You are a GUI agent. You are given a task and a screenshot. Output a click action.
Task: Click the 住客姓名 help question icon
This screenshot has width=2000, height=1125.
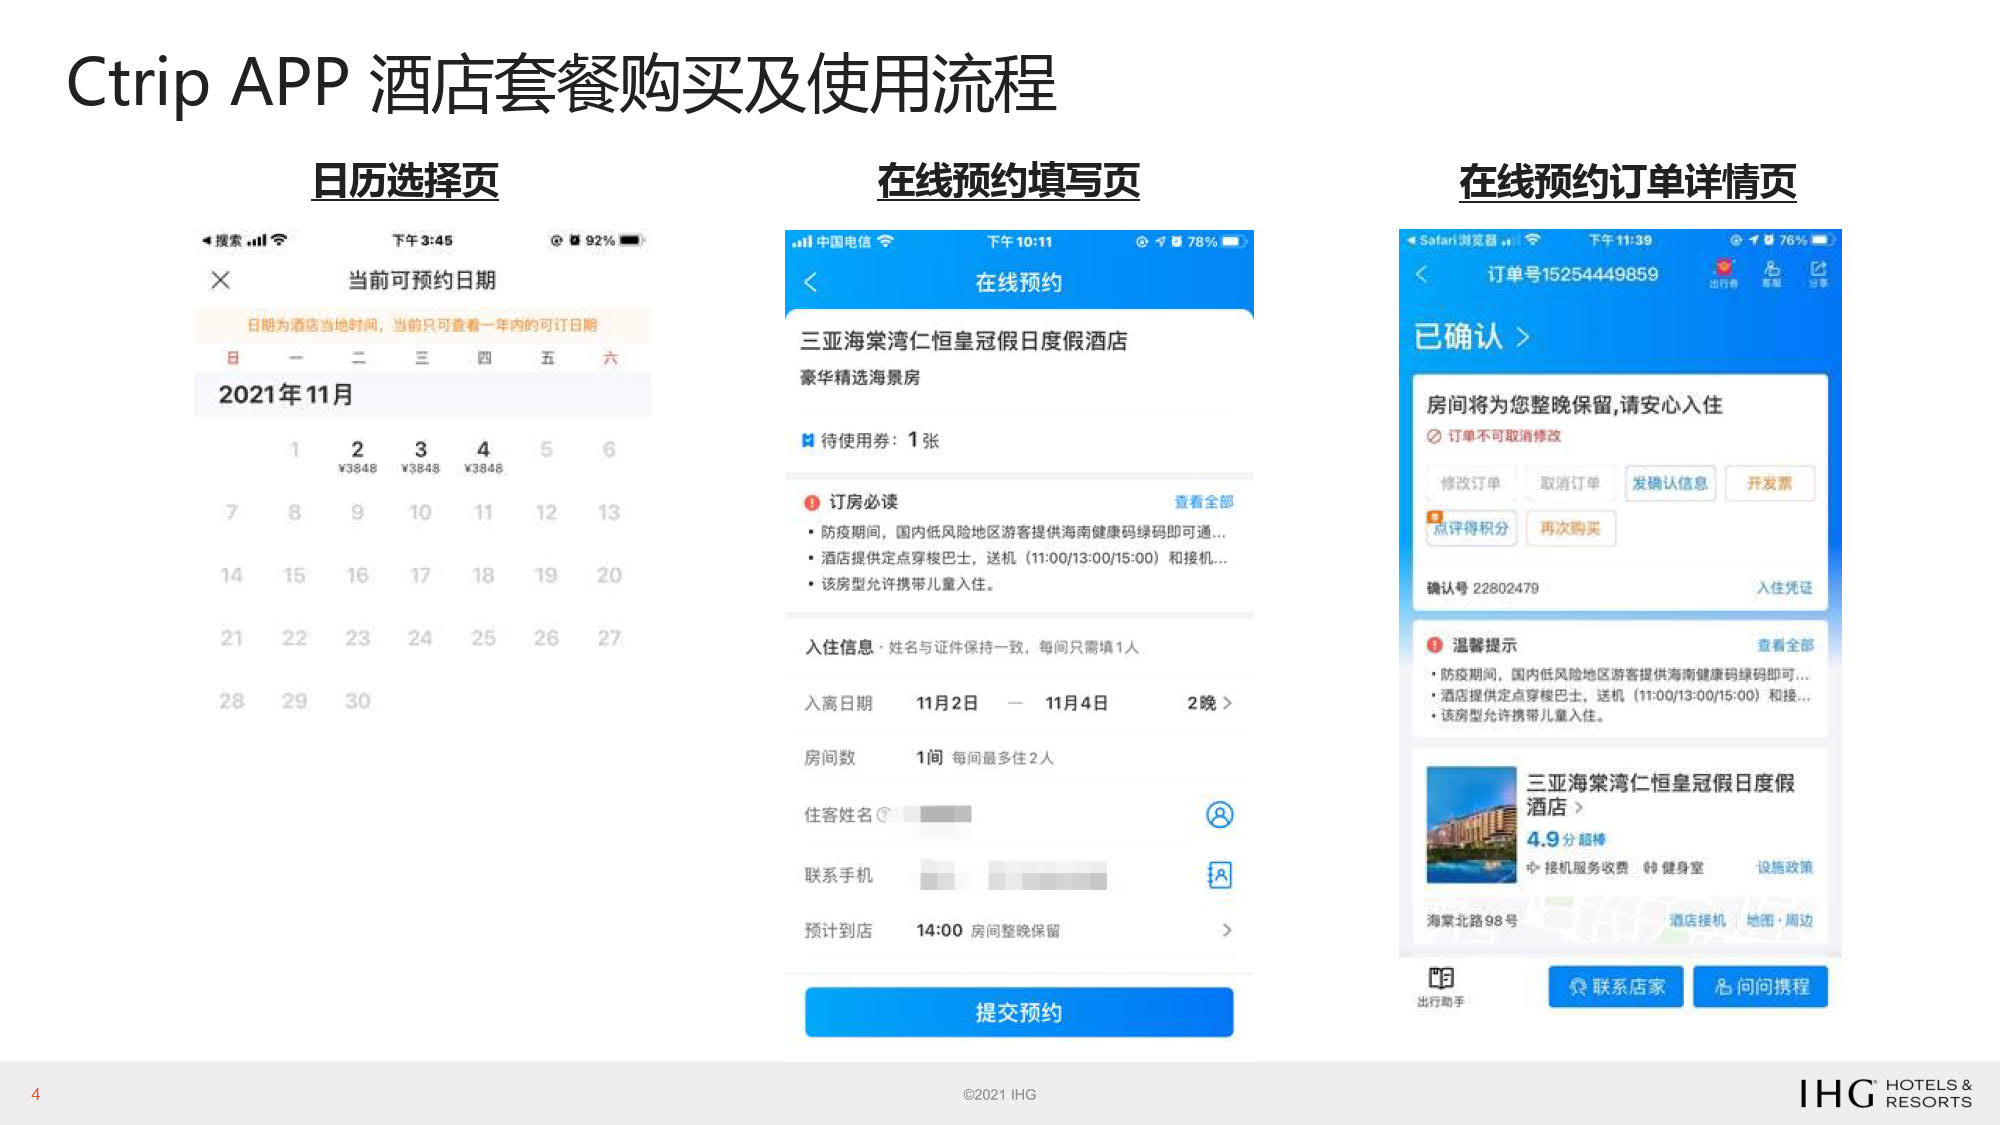(x=883, y=815)
